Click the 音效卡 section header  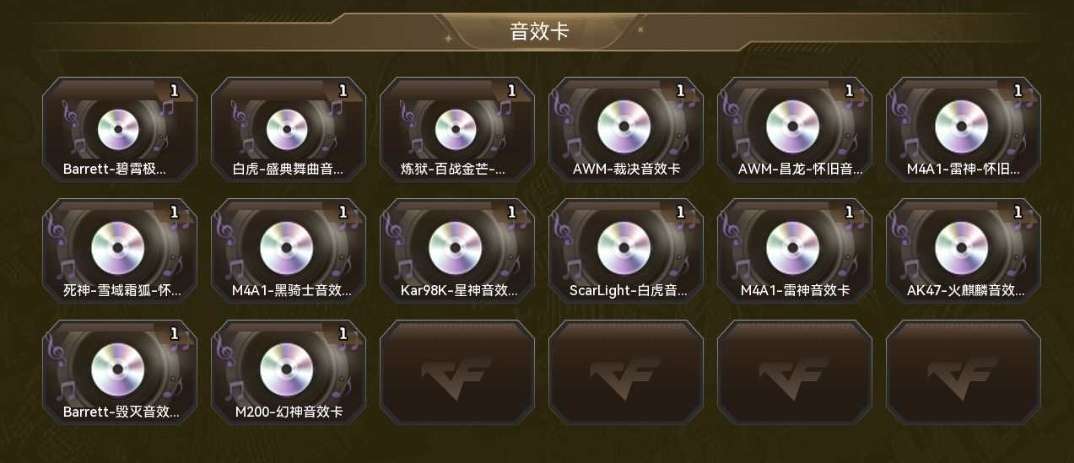point(540,32)
